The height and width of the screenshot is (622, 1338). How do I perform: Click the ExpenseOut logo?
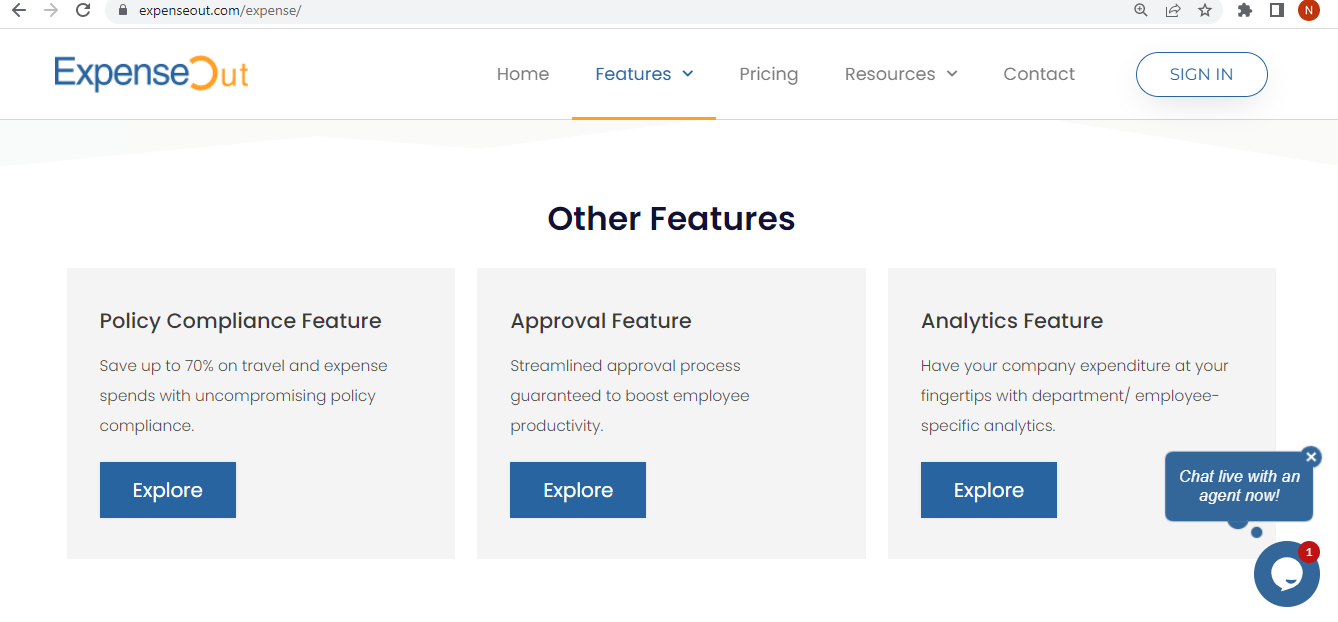point(151,73)
